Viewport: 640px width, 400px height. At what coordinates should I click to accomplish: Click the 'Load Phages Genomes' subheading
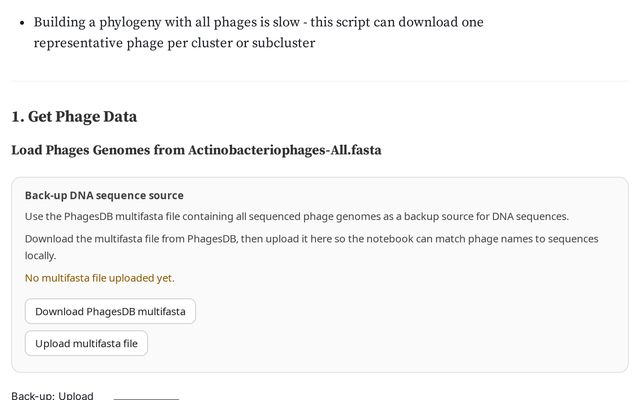point(90,150)
